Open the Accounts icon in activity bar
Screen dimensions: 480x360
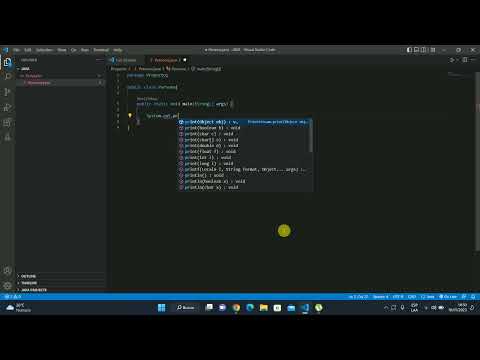click(8, 270)
